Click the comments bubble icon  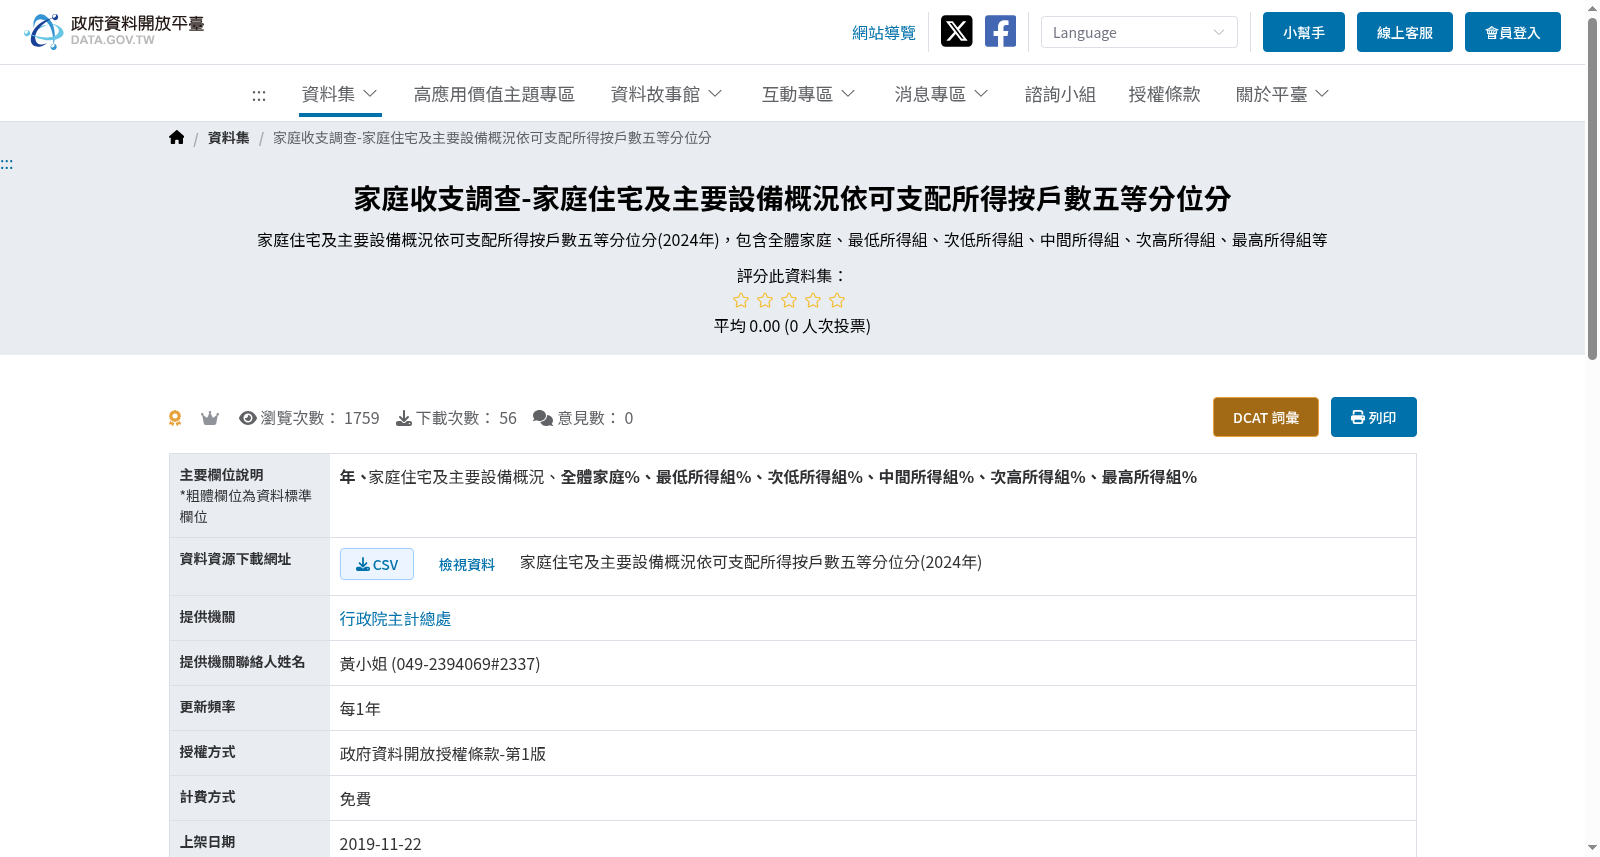click(543, 418)
